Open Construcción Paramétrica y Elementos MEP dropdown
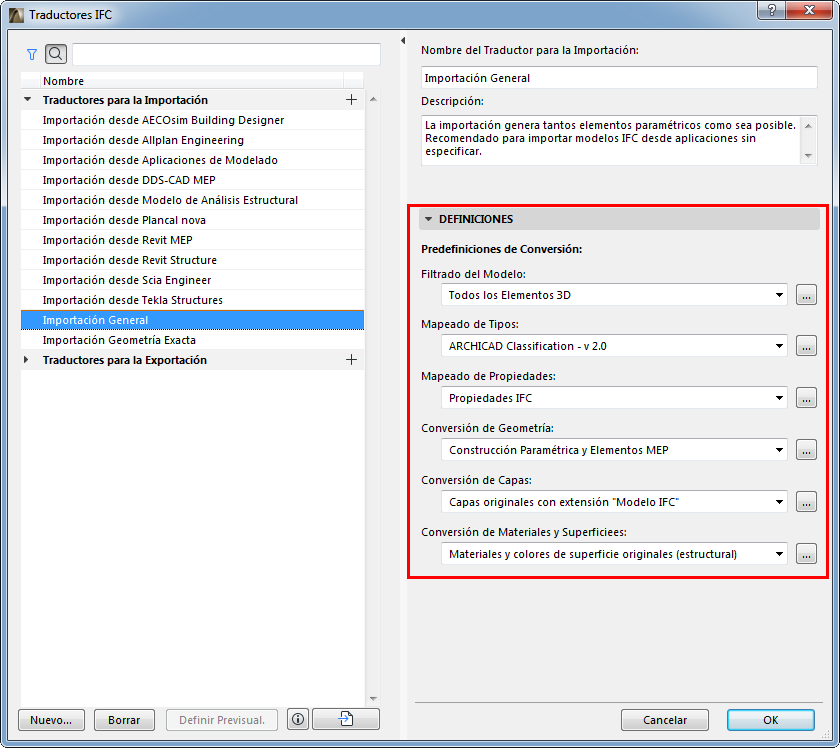The width and height of the screenshot is (840, 748). tap(614, 450)
